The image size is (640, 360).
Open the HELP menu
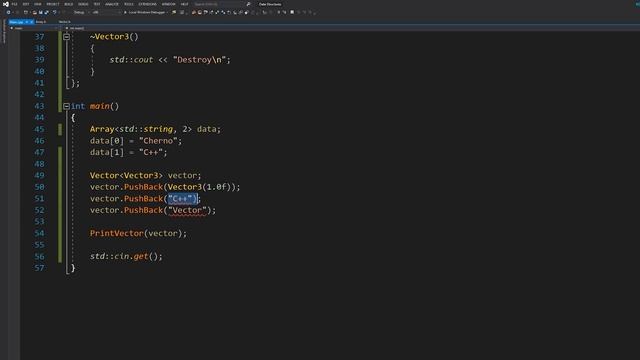point(184,4)
